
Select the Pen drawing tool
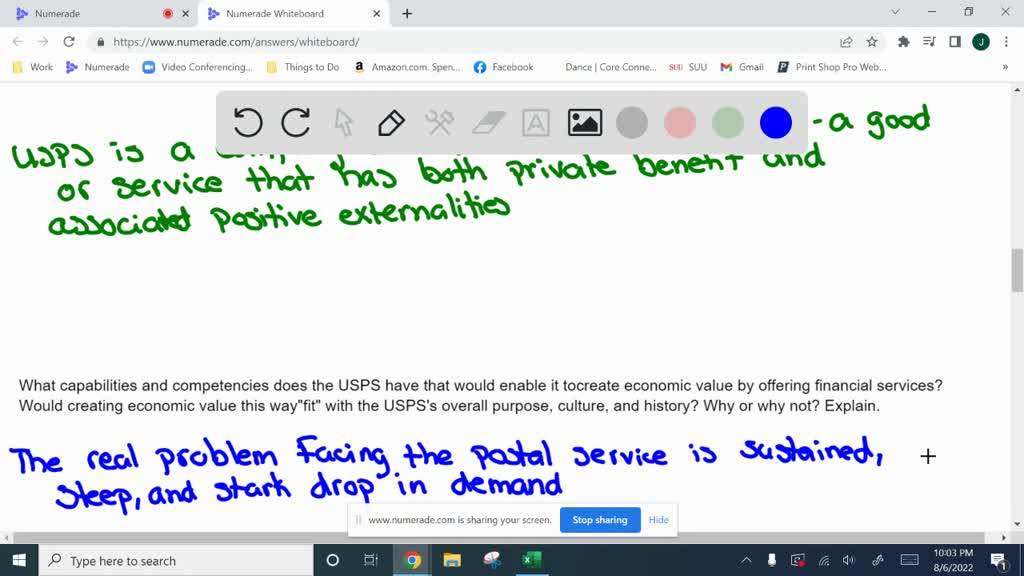click(x=390, y=122)
